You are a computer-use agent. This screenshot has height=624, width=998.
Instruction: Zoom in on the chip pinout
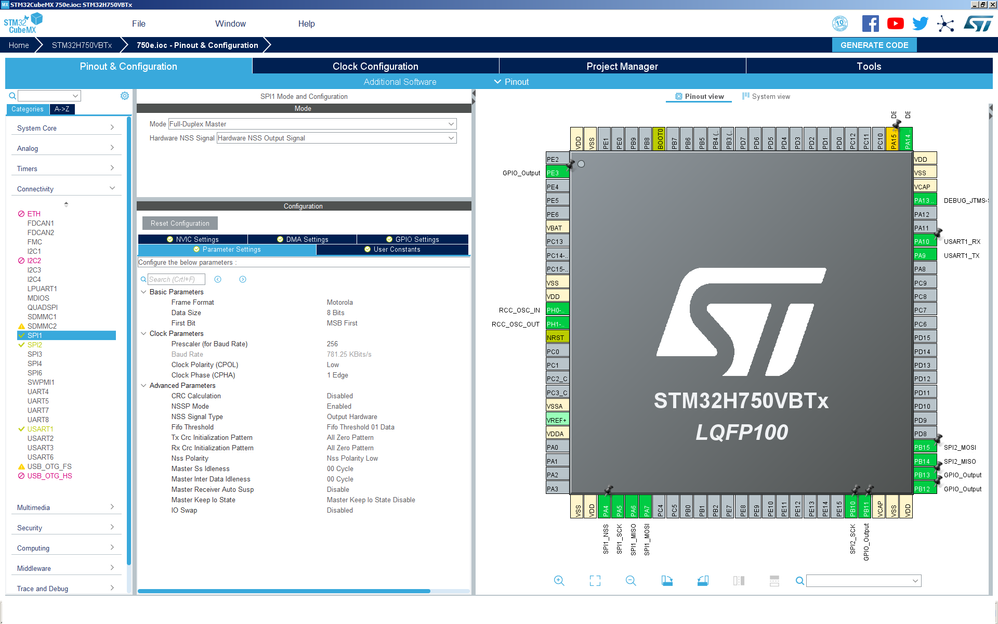[x=559, y=580]
